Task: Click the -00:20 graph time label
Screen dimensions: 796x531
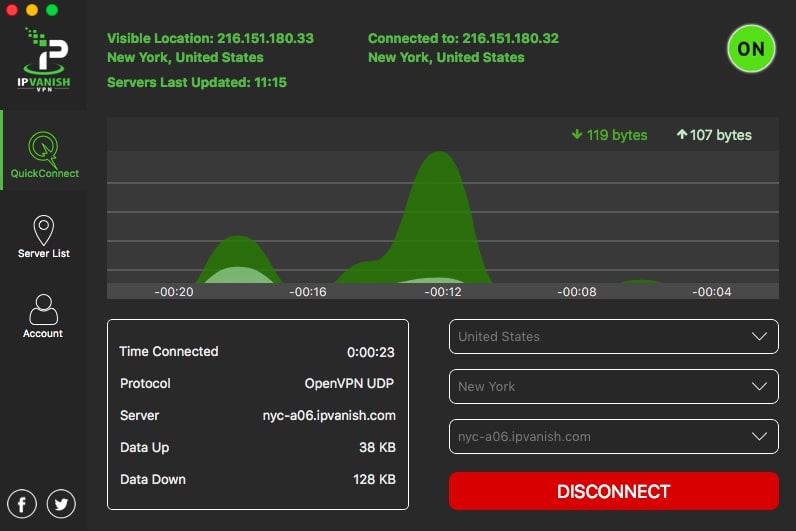Action: coord(174,292)
